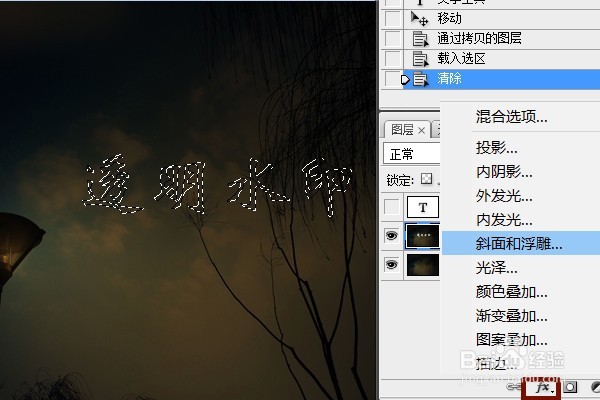Click the lock transparent pixels icon

click(x=426, y=179)
